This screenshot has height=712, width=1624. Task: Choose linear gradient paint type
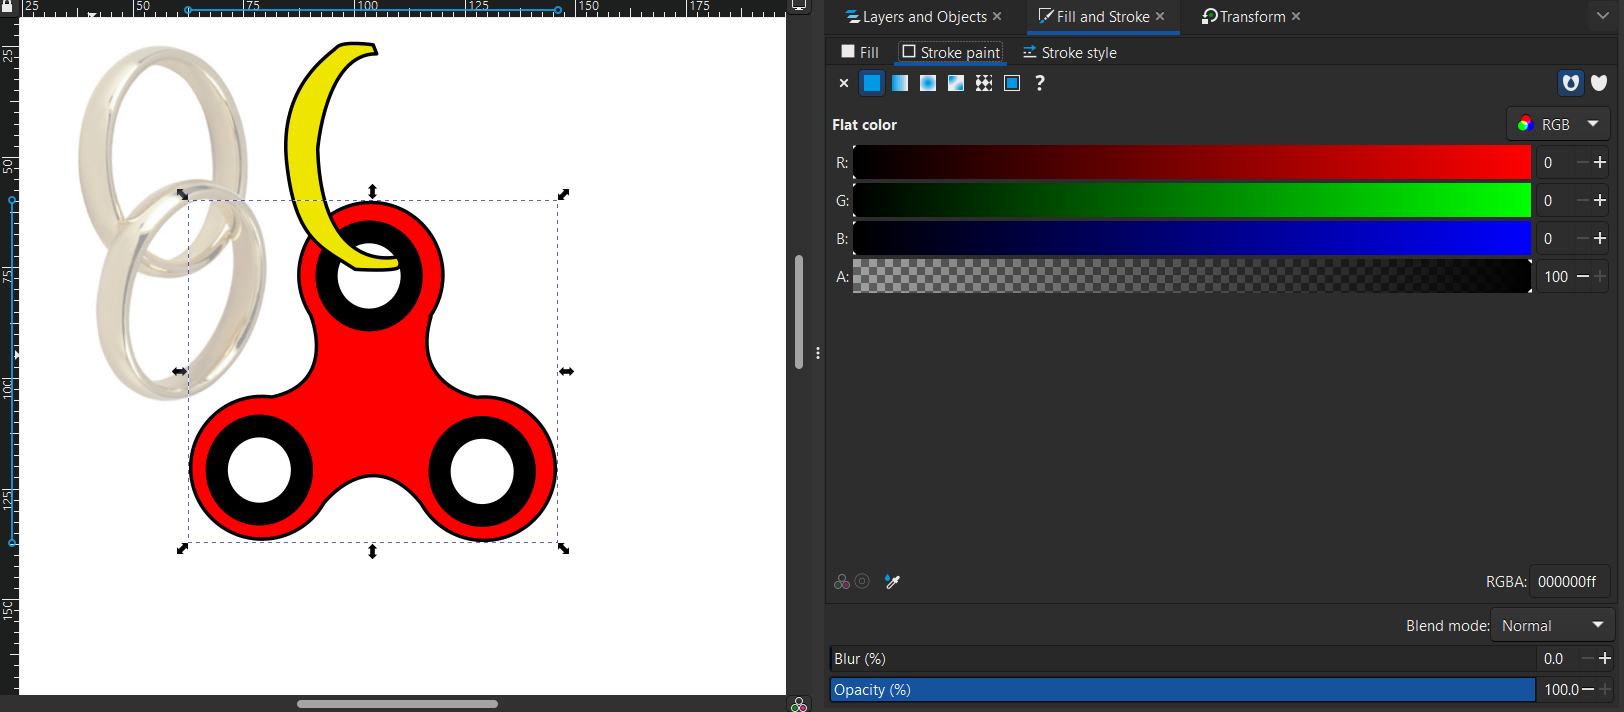click(900, 83)
